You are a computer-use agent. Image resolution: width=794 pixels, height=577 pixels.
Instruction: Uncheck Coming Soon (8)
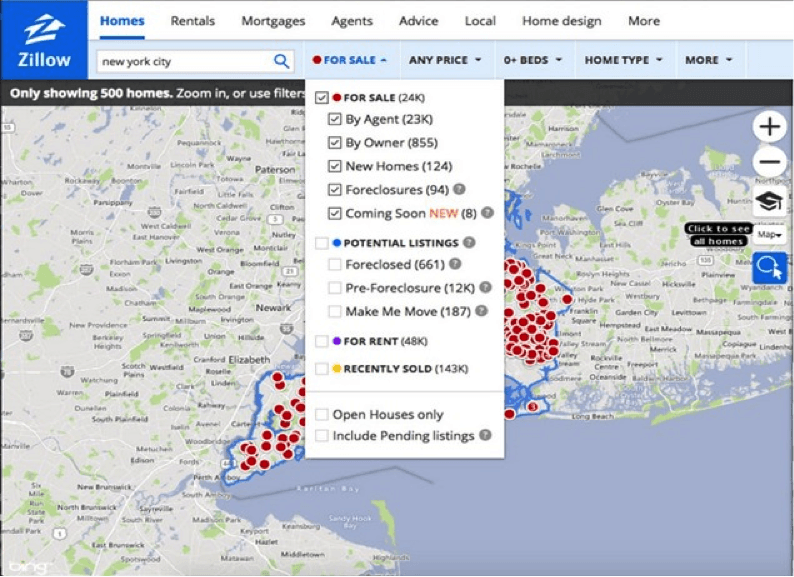pos(334,213)
